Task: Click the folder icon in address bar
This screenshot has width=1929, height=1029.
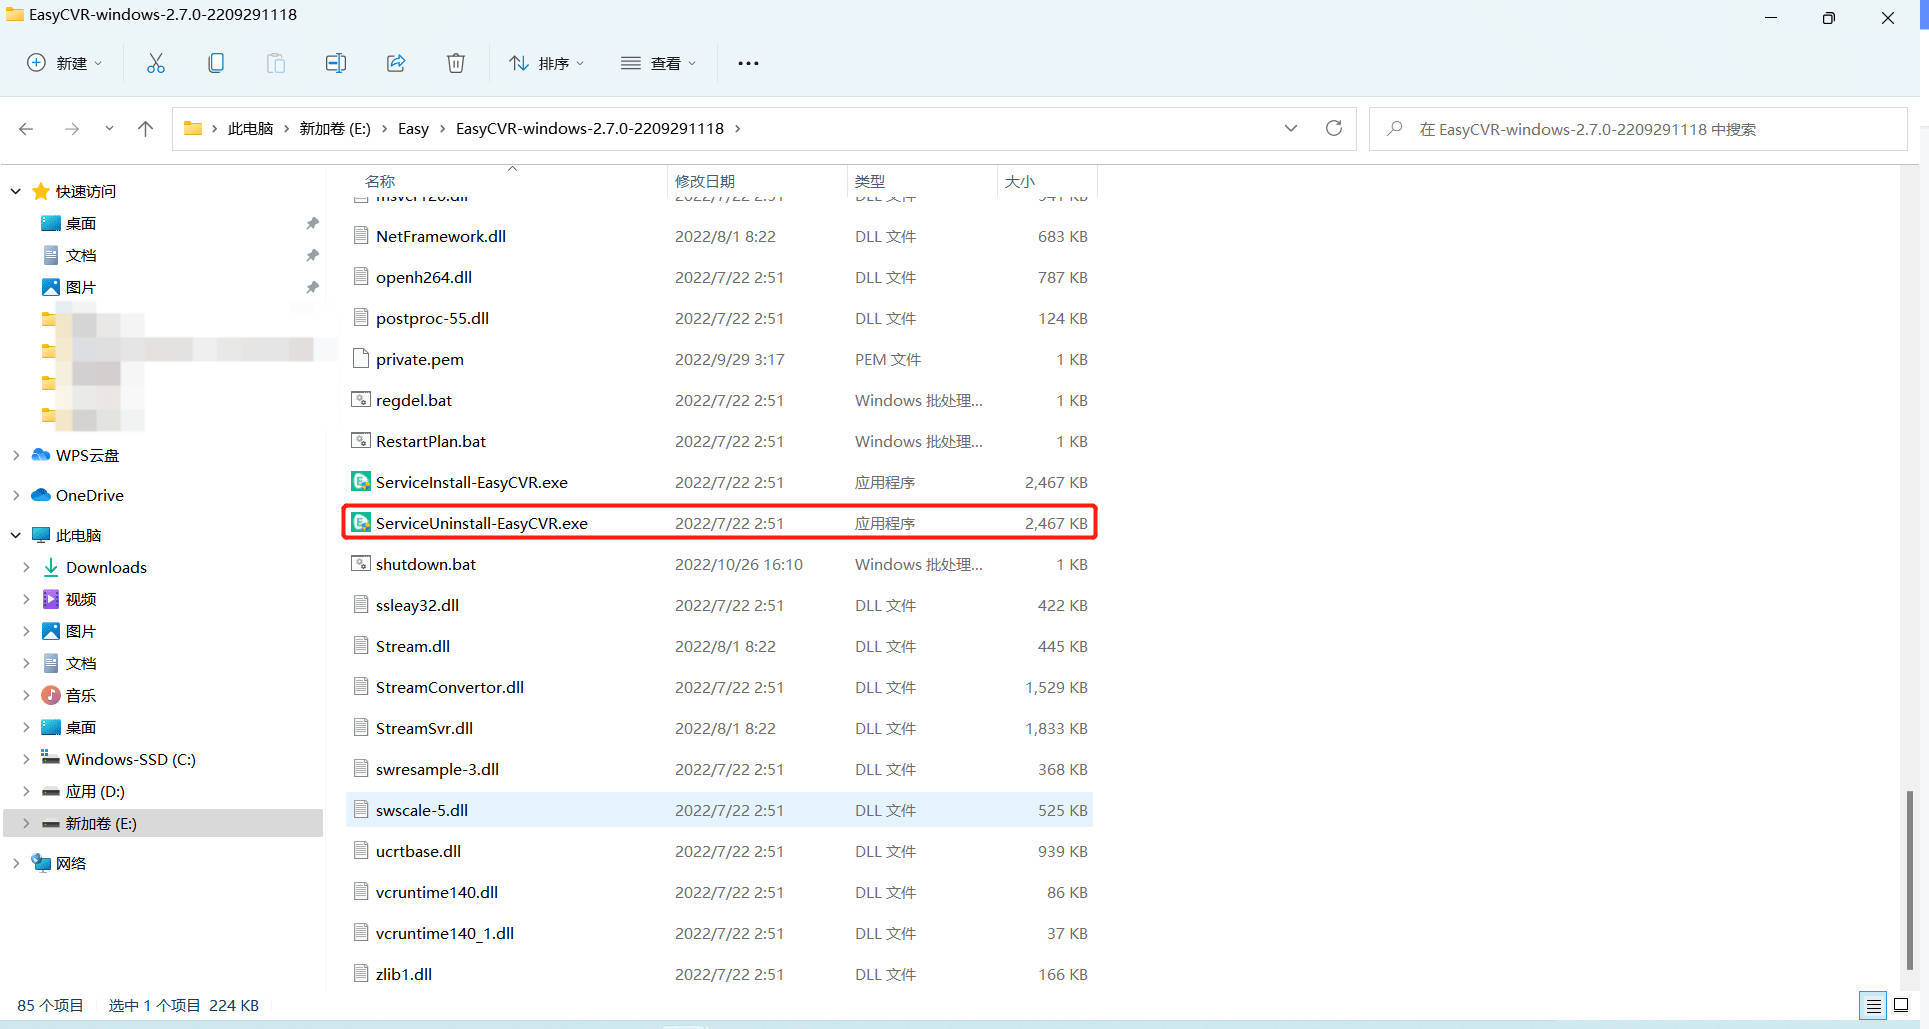Action: pyautogui.click(x=193, y=129)
